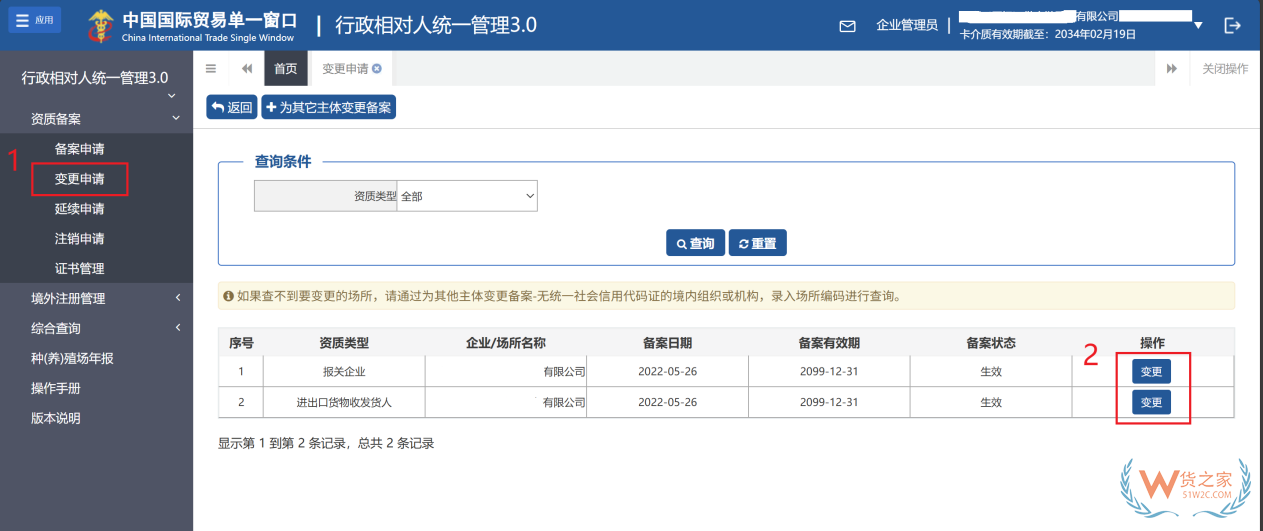
Task: Click the 备案日期 column header
Action: 667,343
